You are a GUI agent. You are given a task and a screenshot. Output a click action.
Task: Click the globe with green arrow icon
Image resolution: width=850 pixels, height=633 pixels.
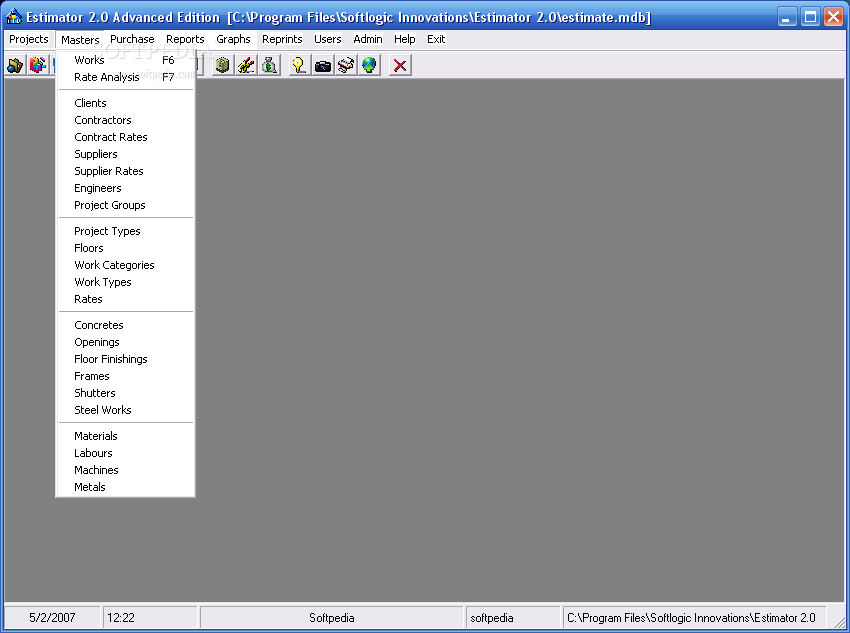pos(369,65)
